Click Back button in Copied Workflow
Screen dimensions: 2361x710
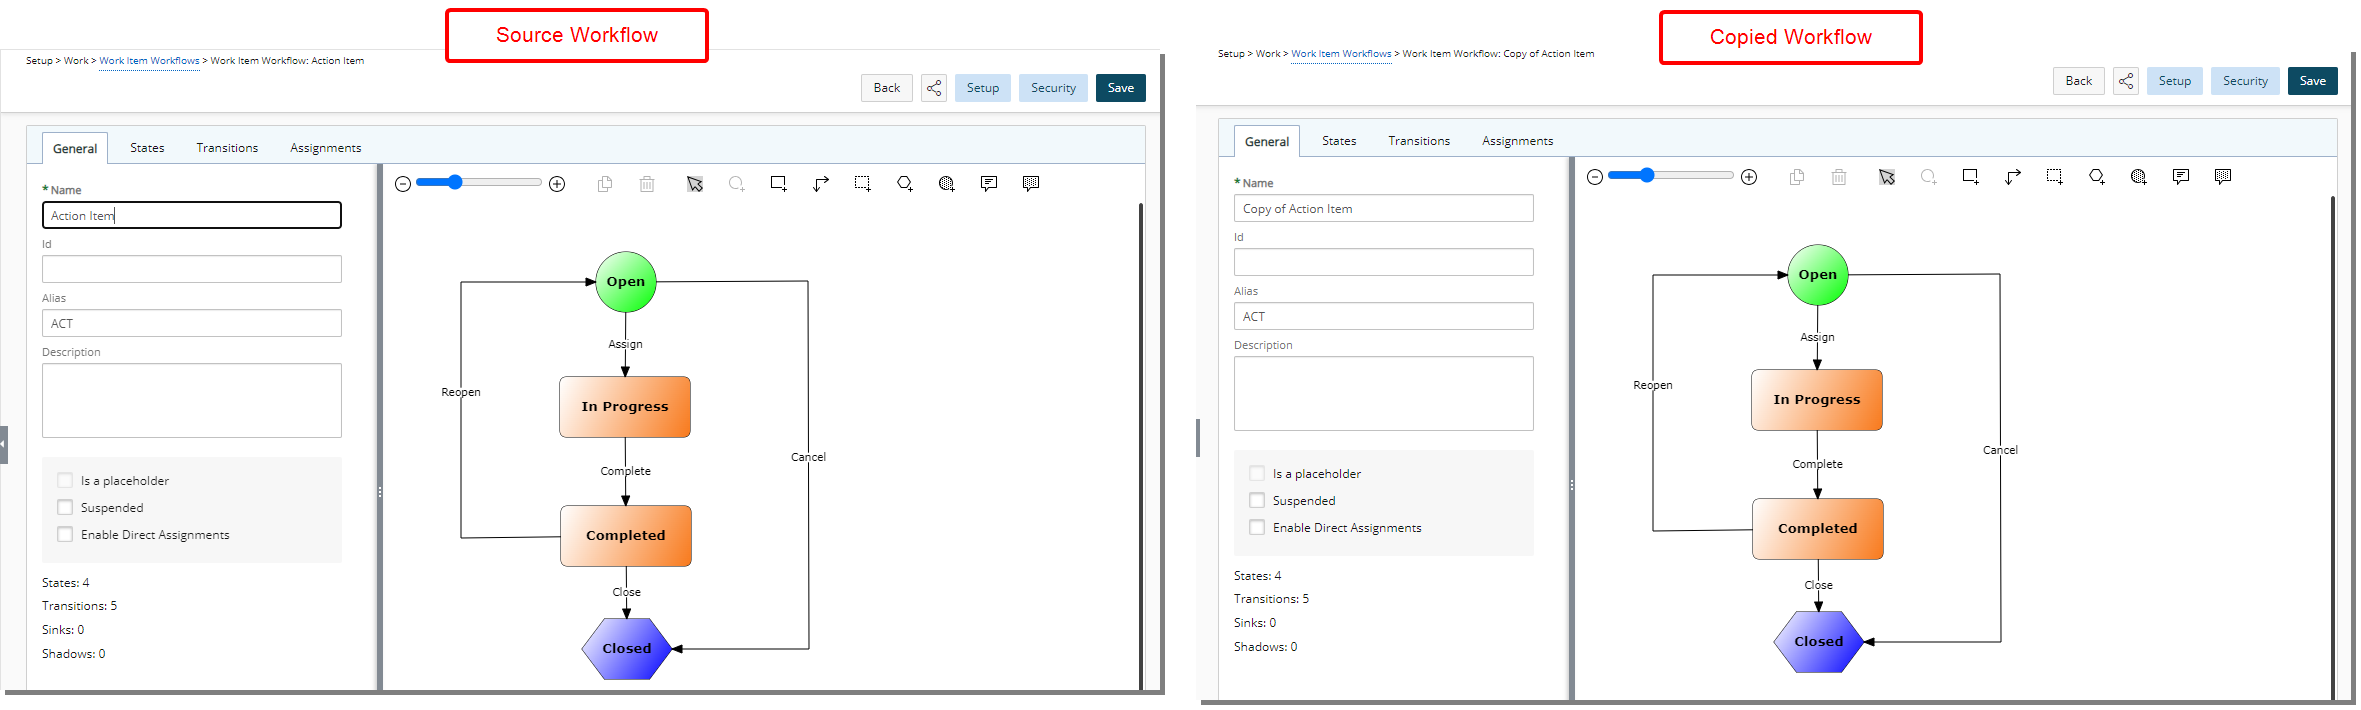[2079, 81]
